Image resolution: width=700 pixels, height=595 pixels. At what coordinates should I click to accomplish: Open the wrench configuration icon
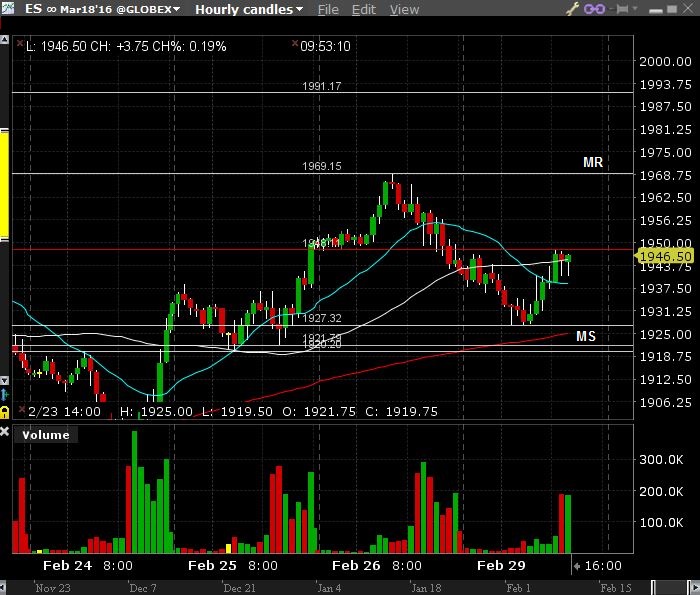573,9
